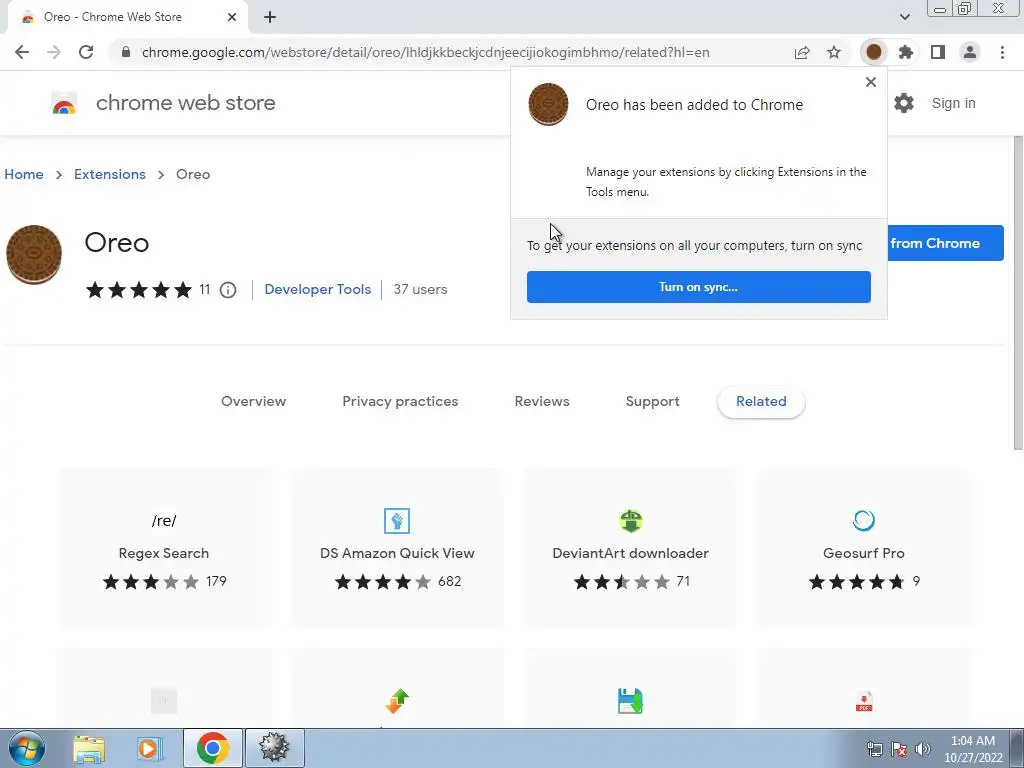Click the Remove from Chrome button

click(x=946, y=244)
